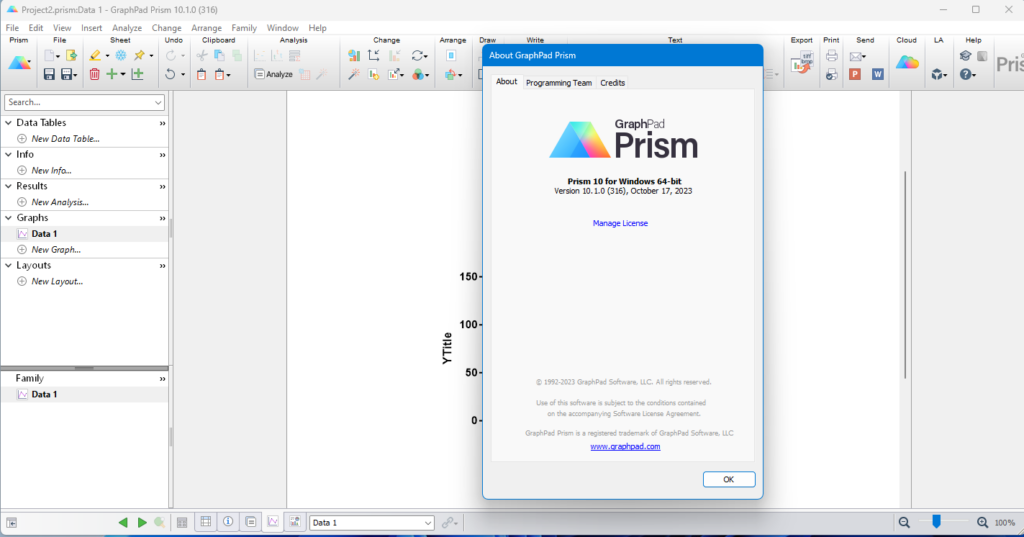Image resolution: width=1024 pixels, height=537 pixels.
Task: Open the www.graphpad.com link
Action: point(625,447)
